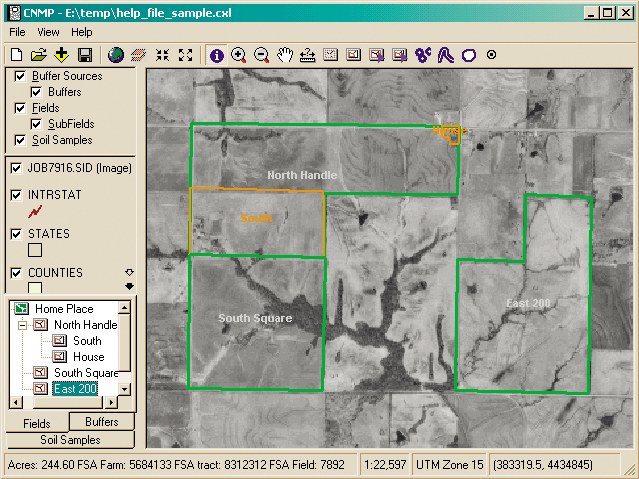The image size is (639, 479).
Task: Click the North Handle map label
Action: click(302, 175)
